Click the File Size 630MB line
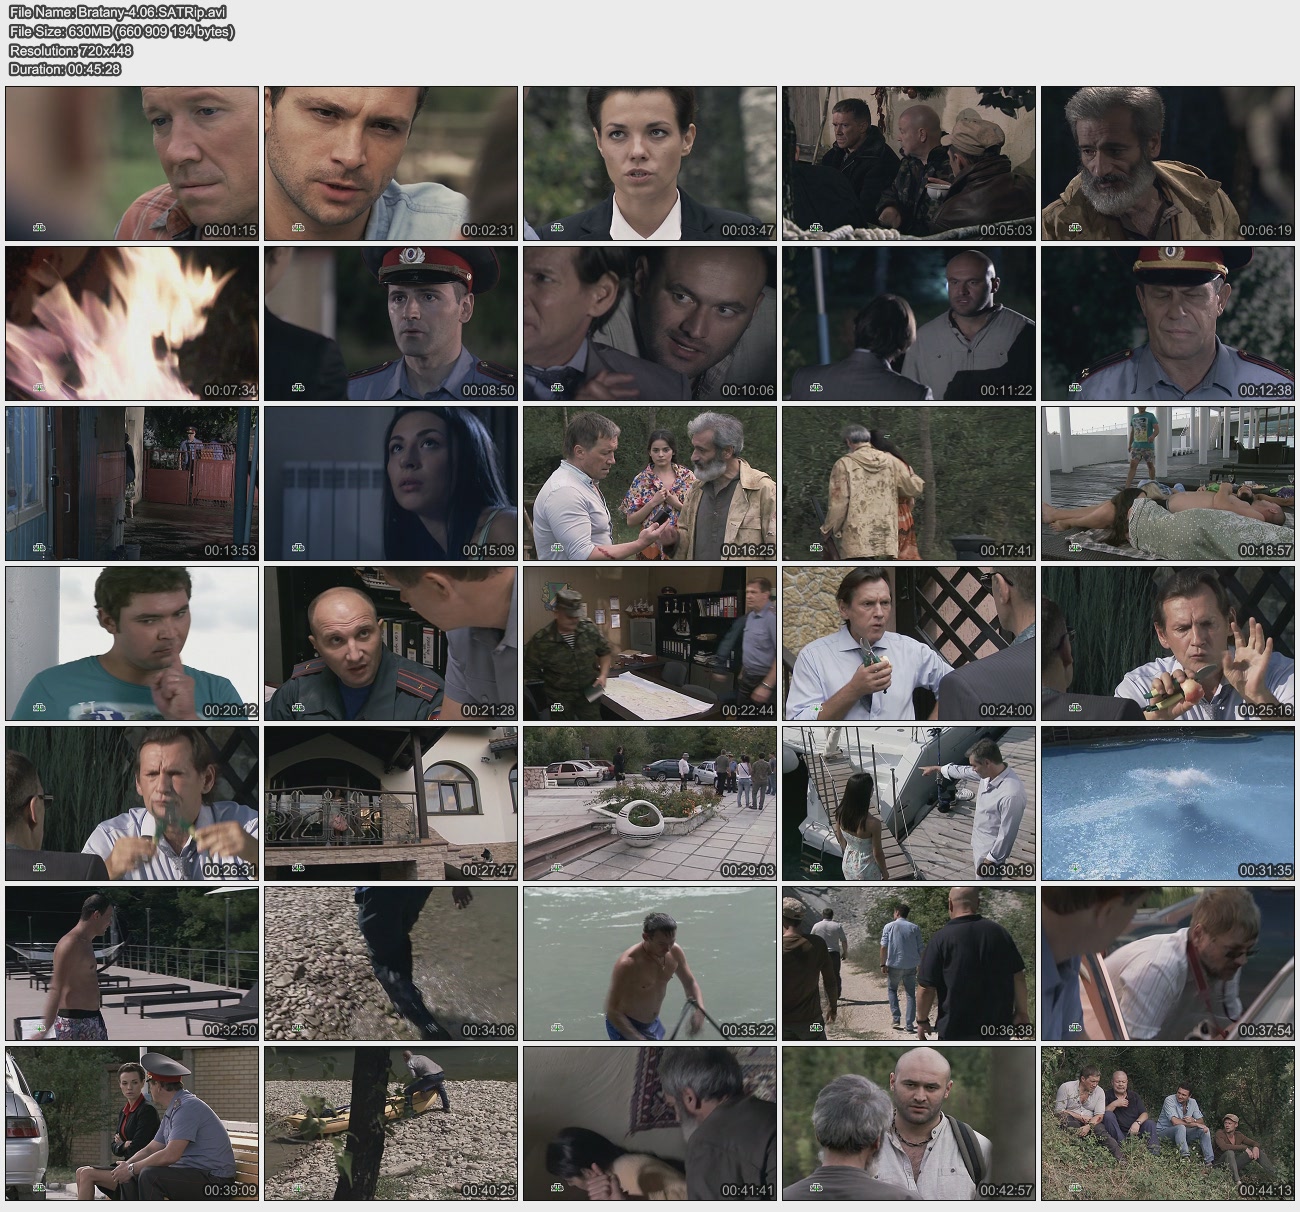The height and width of the screenshot is (1212, 1300). tap(121, 31)
